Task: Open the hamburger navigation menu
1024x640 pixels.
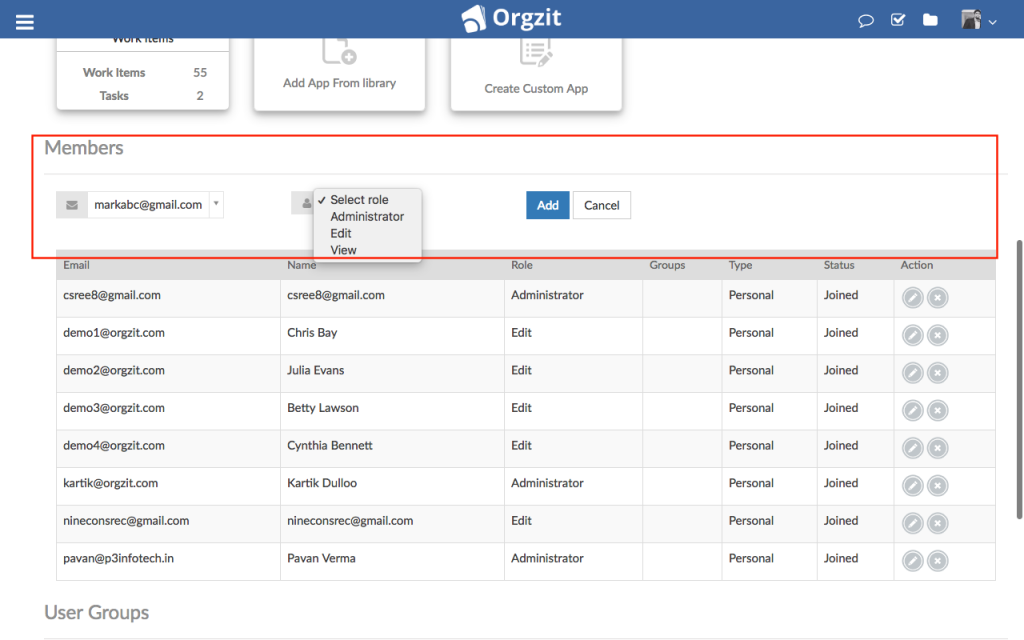Action: (24, 19)
